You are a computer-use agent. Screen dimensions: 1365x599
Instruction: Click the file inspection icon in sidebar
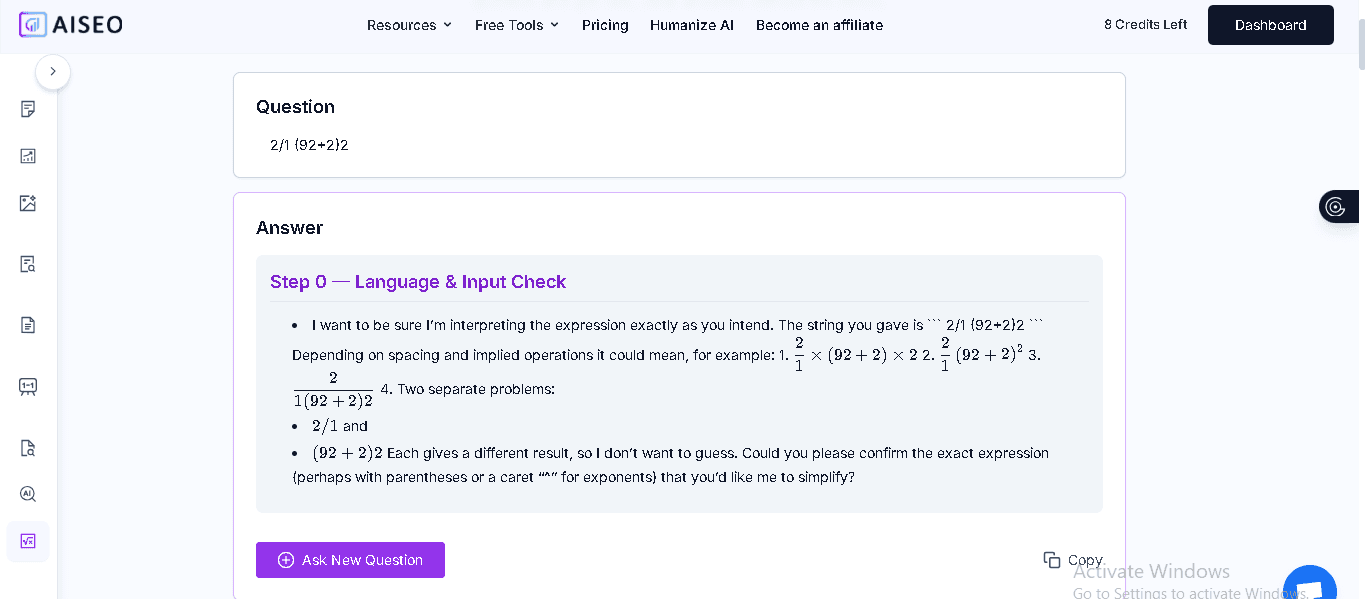28,448
